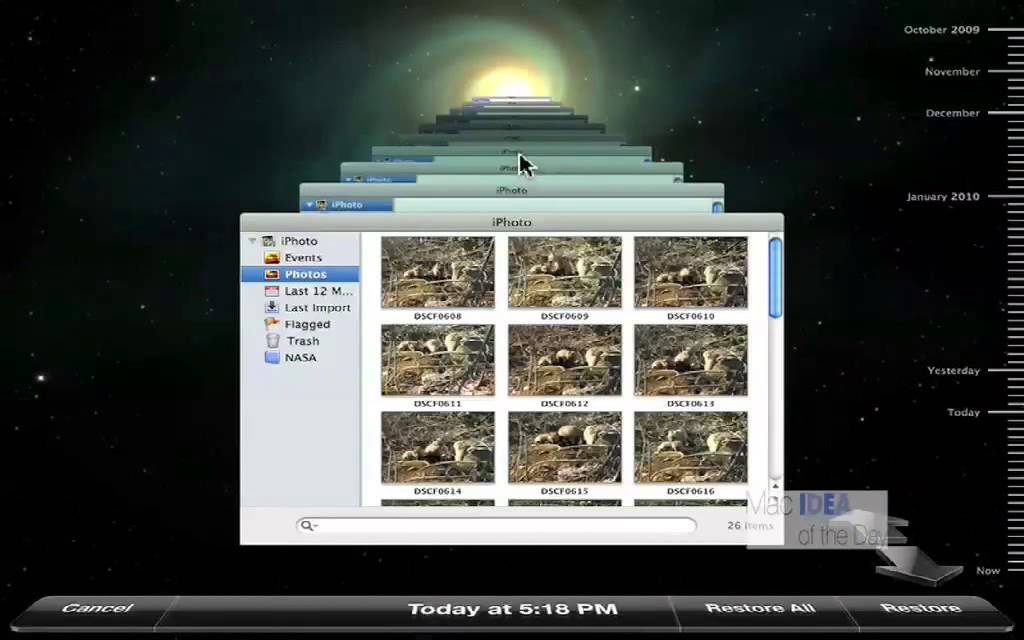Click the DSCF0616 filename label

point(690,491)
